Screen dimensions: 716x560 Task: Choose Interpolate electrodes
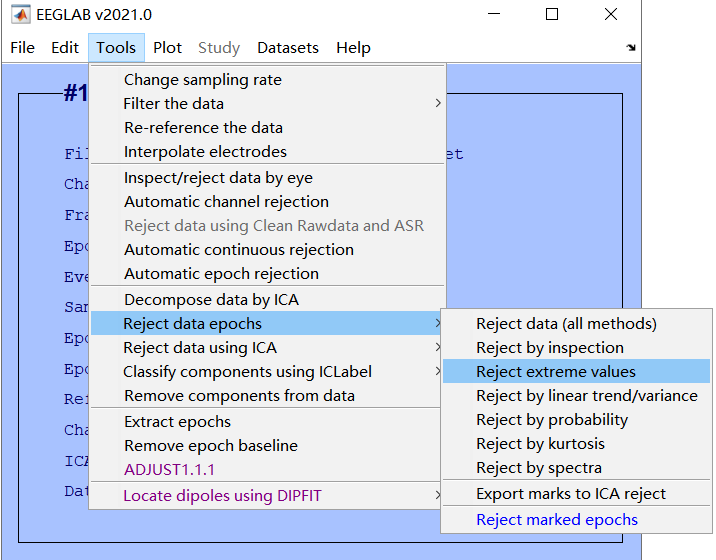click(268, 152)
